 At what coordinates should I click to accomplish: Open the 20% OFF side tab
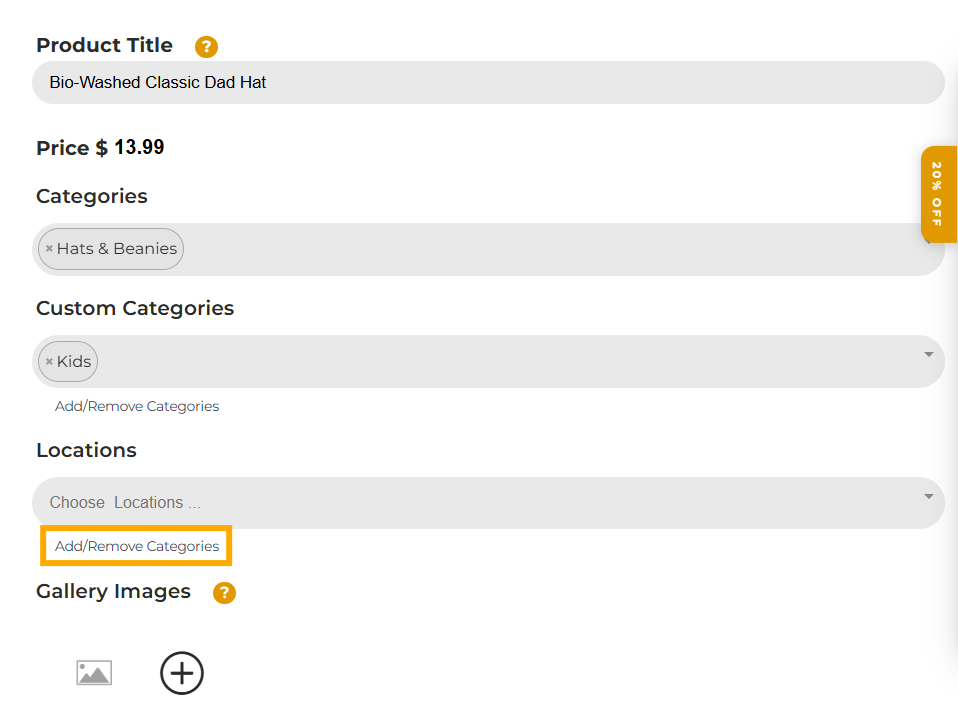tap(939, 194)
